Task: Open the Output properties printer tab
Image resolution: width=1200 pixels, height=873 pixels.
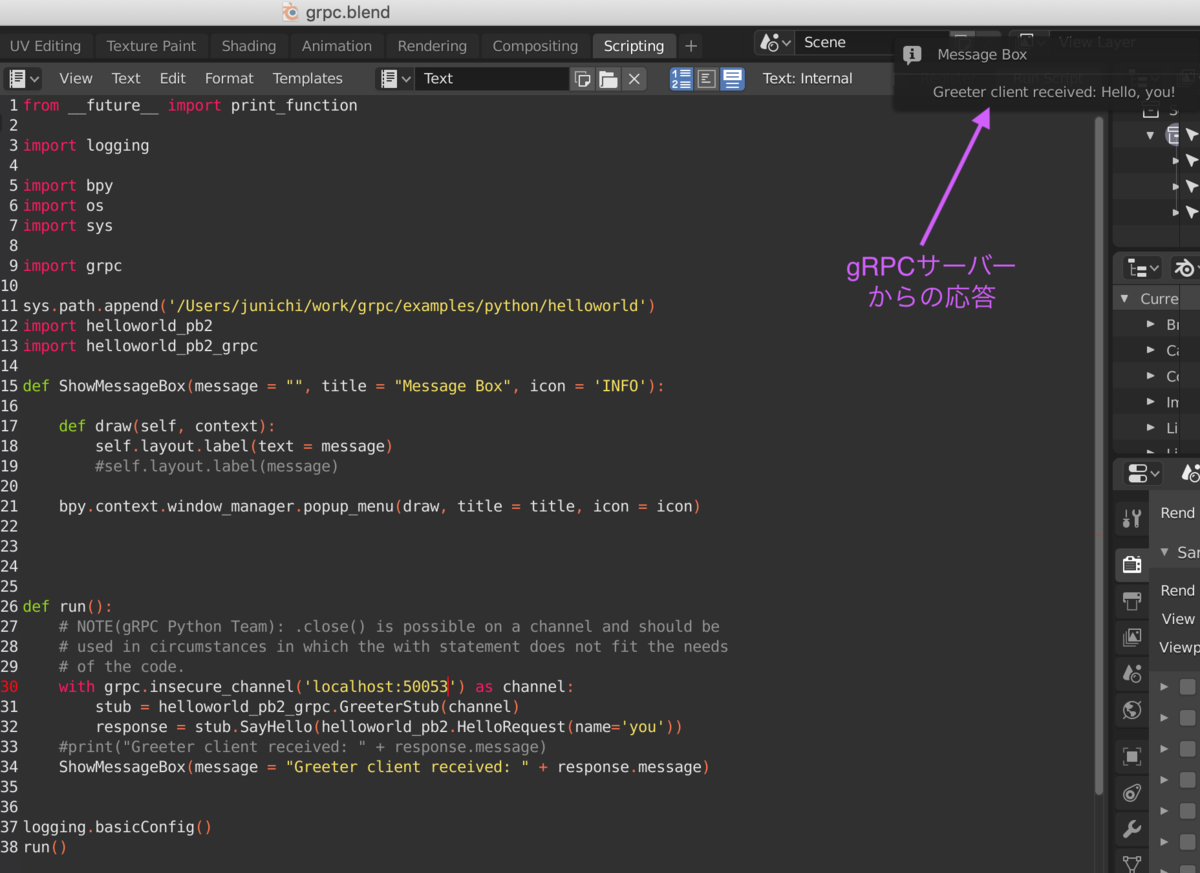Action: pos(1132,601)
